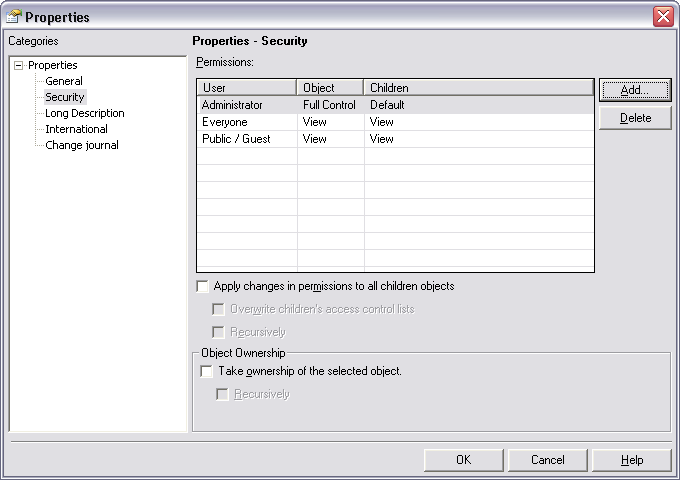The width and height of the screenshot is (680, 480).
Task: Toggle Overwrite children's access control lists
Action: (218, 309)
